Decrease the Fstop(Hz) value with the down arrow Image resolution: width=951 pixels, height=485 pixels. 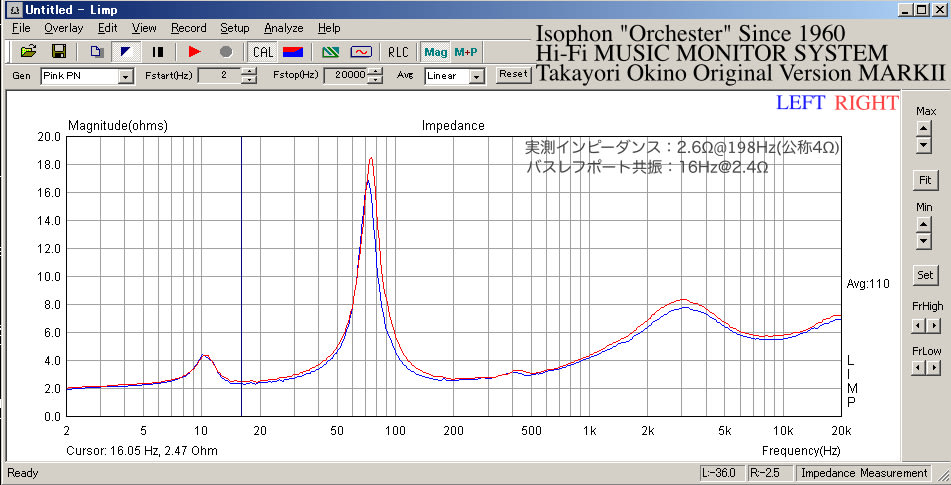[376, 80]
